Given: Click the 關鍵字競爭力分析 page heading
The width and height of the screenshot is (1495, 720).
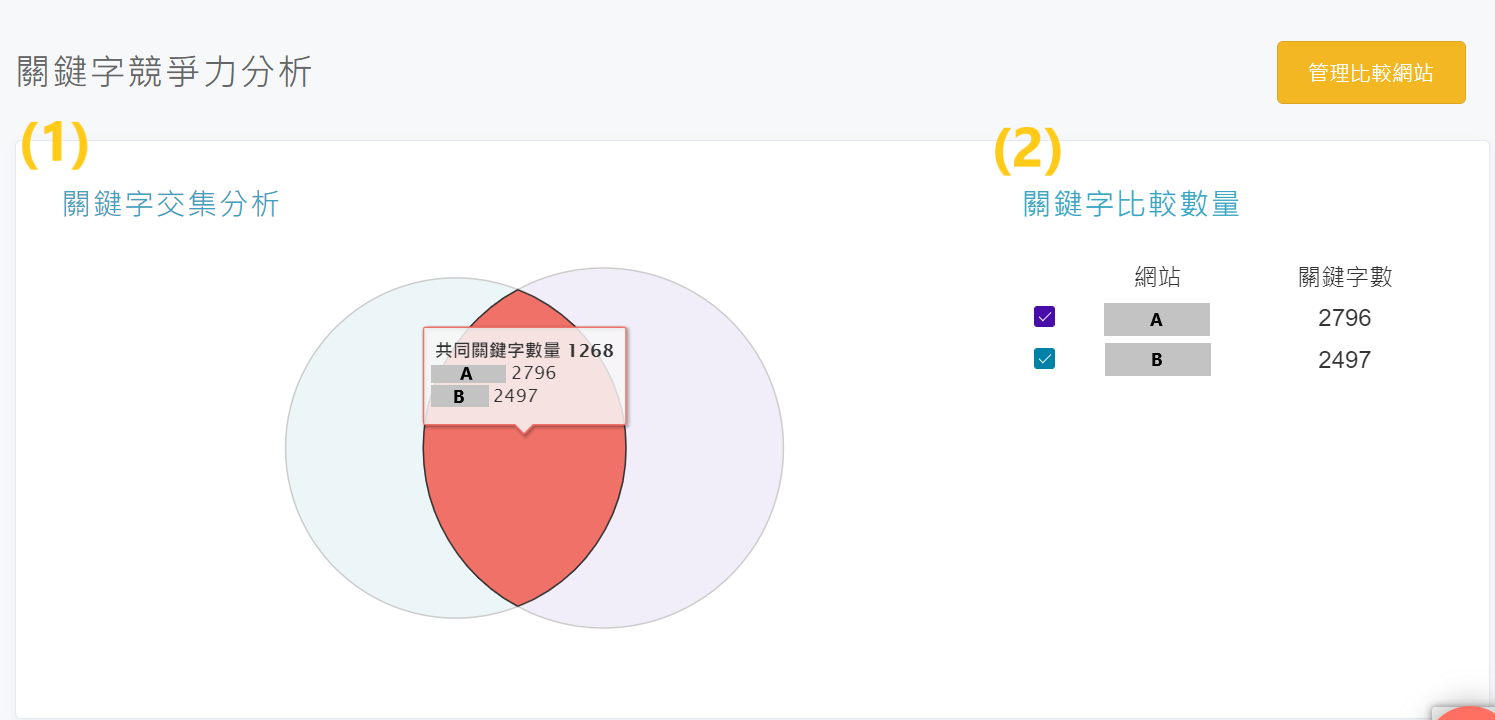Looking at the screenshot, I should pos(165,72).
